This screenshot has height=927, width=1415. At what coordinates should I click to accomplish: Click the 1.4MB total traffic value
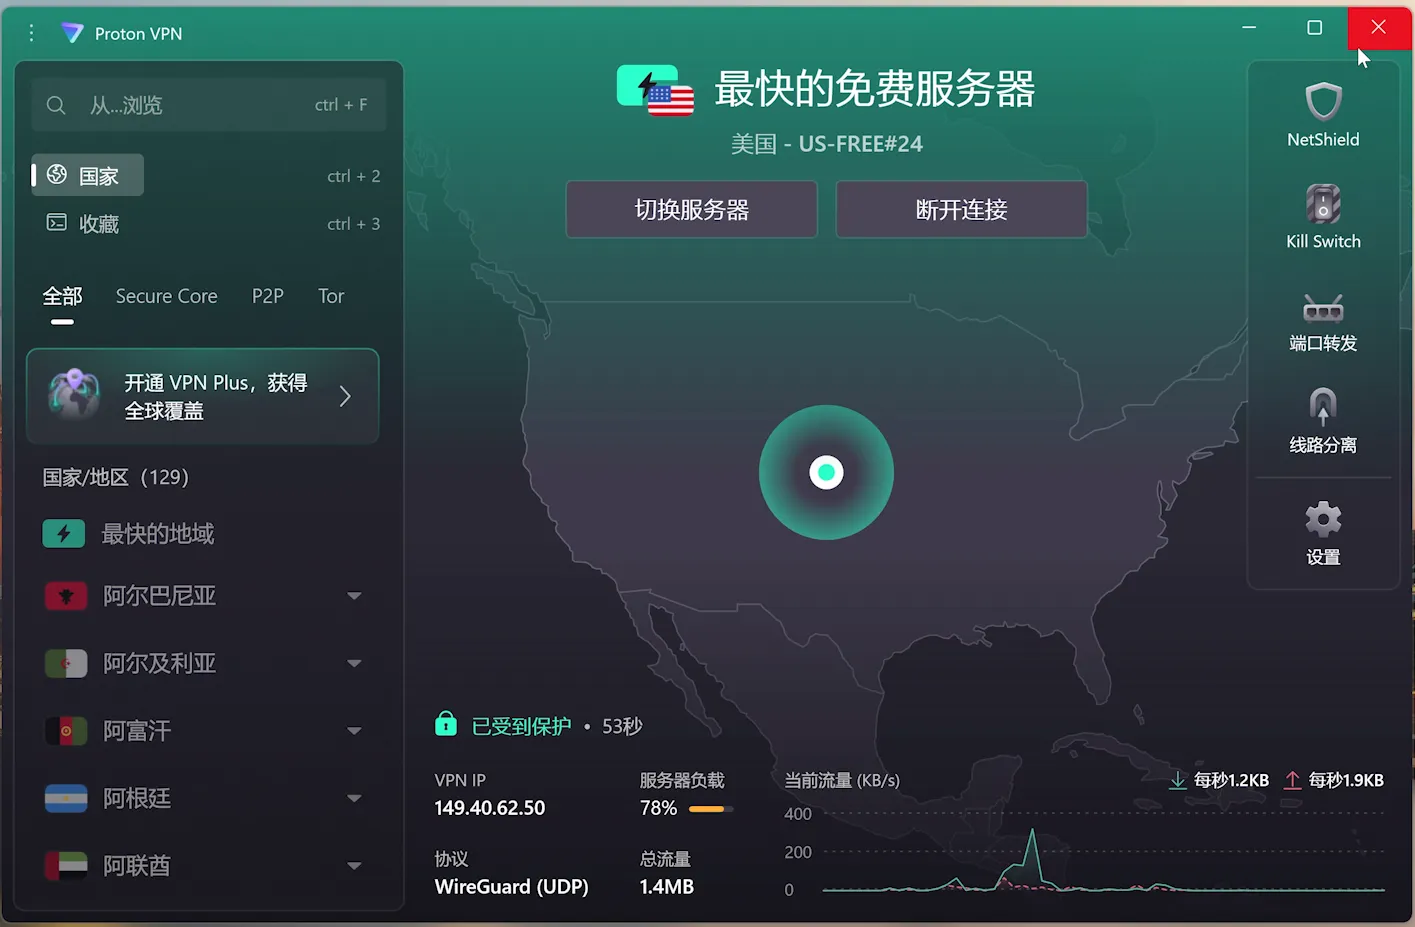[667, 887]
